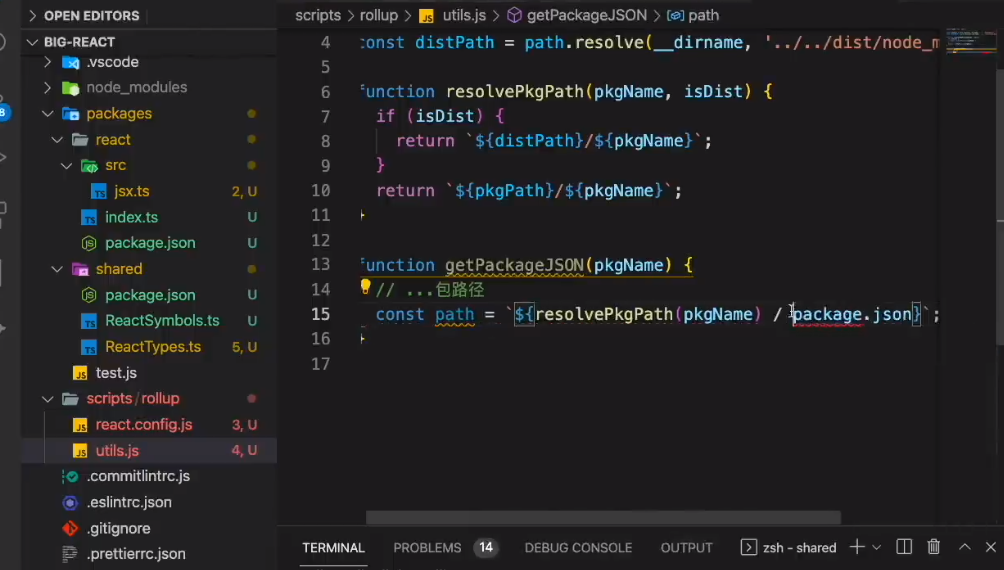1004x570 pixels.
Task: Open the new terminal launch profile dropdown
Action: tap(877, 548)
